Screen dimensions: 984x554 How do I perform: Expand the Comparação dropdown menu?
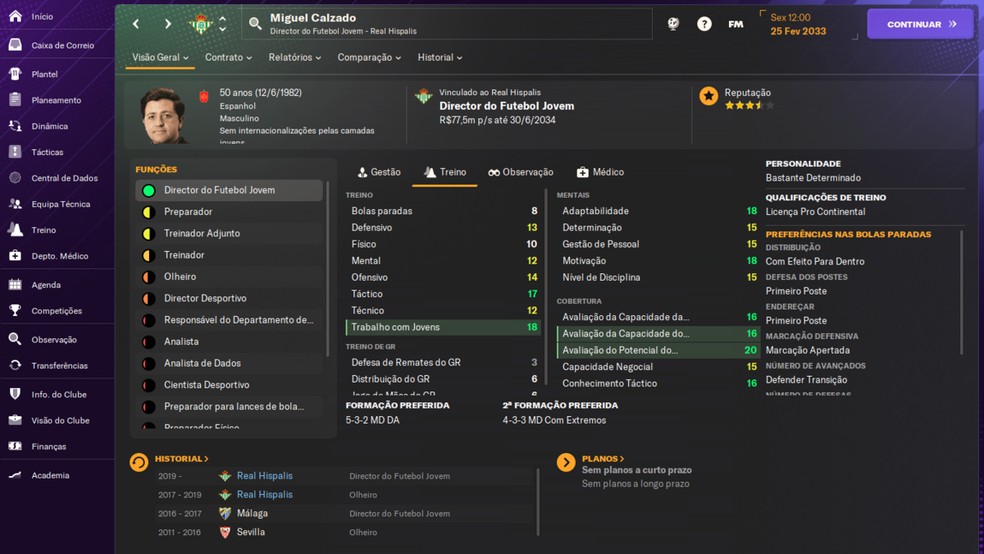[x=369, y=58]
